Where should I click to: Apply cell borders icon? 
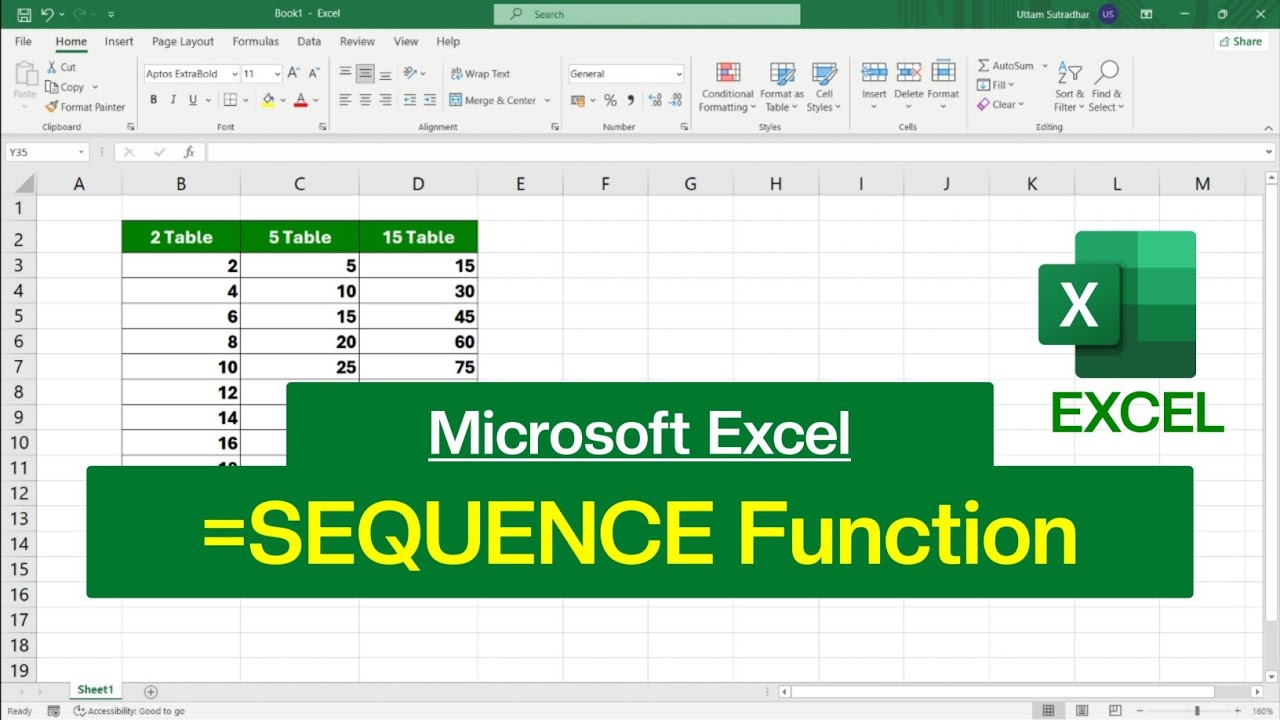(x=230, y=100)
